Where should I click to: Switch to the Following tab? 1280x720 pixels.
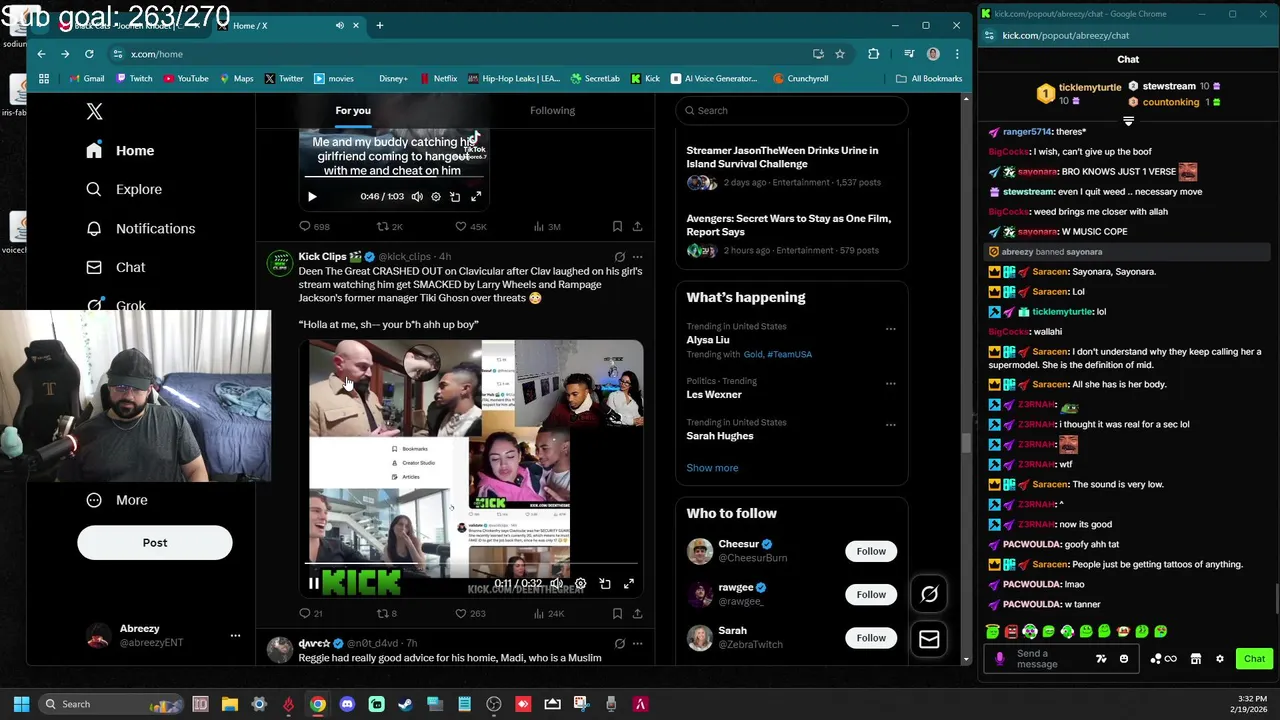(552, 111)
